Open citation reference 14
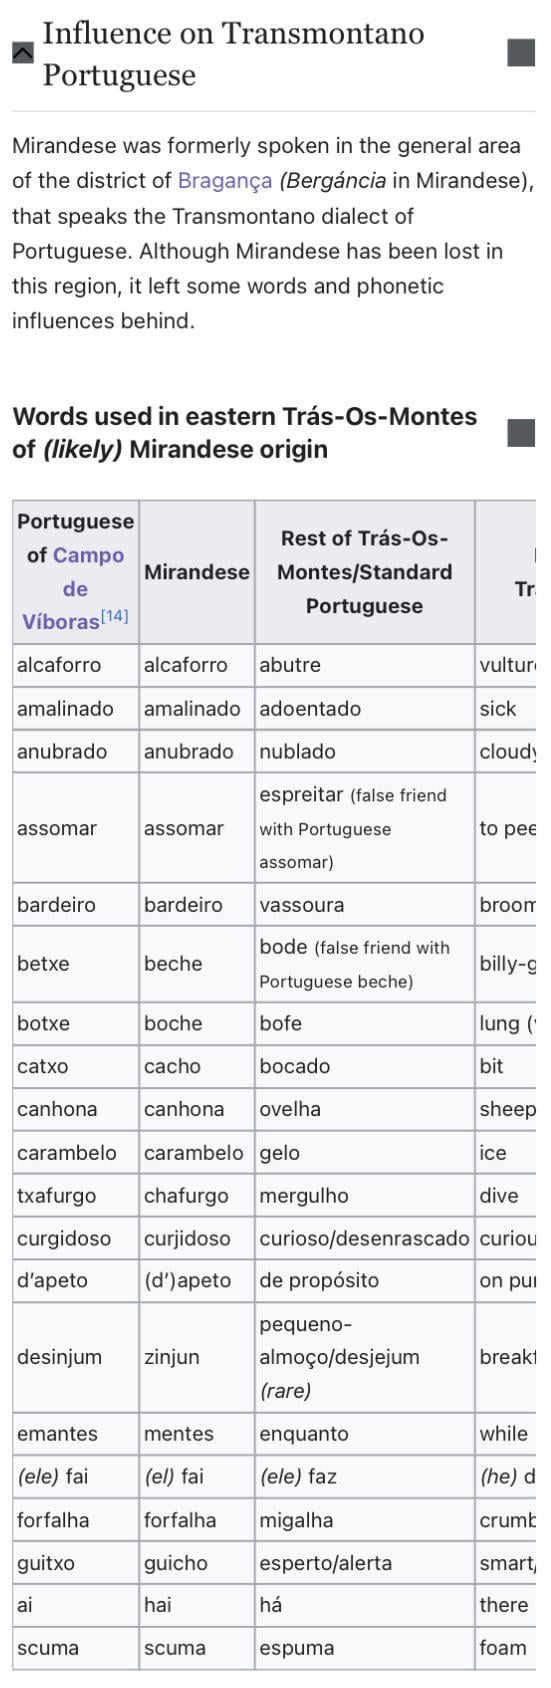Screen dimensions: 551x1688 point(115,616)
